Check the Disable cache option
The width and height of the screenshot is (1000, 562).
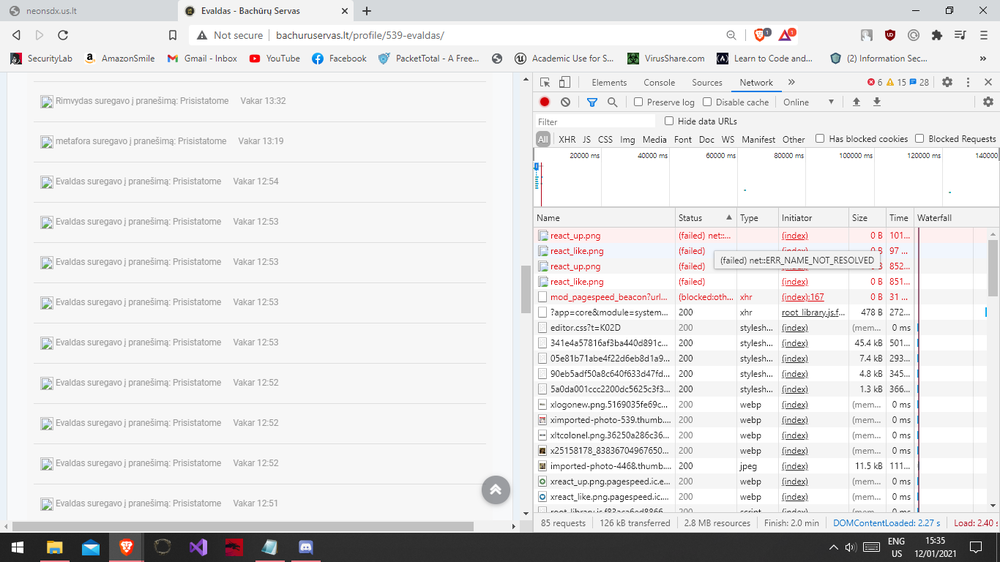point(707,102)
